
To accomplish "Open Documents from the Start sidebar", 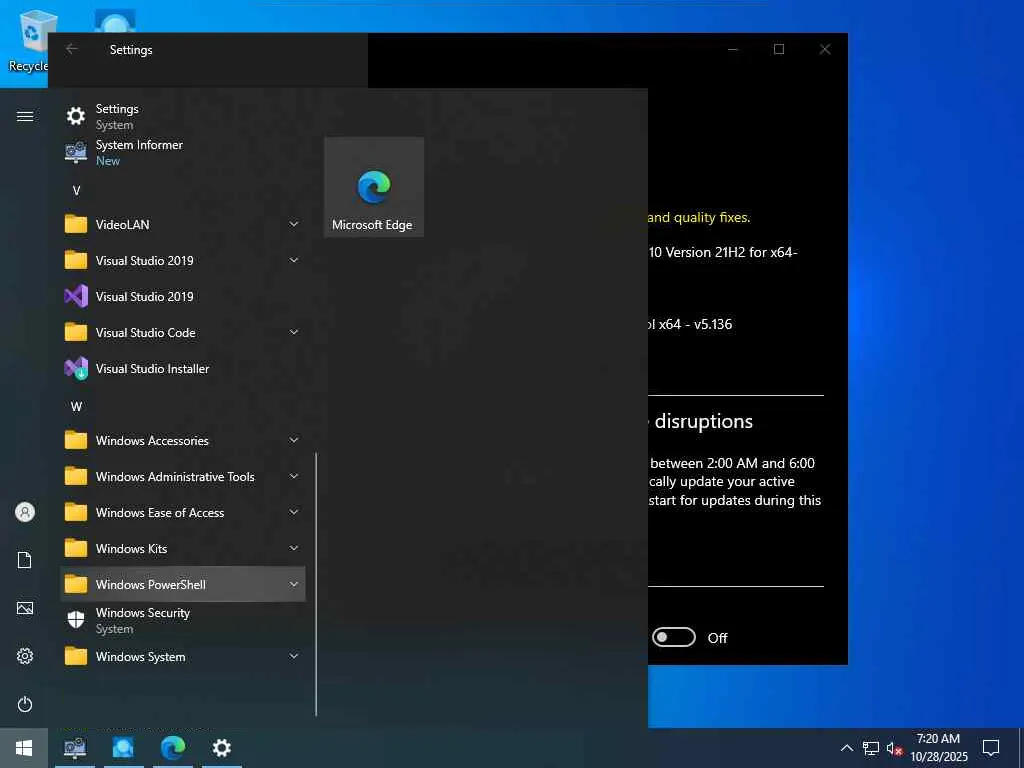I will point(25,560).
